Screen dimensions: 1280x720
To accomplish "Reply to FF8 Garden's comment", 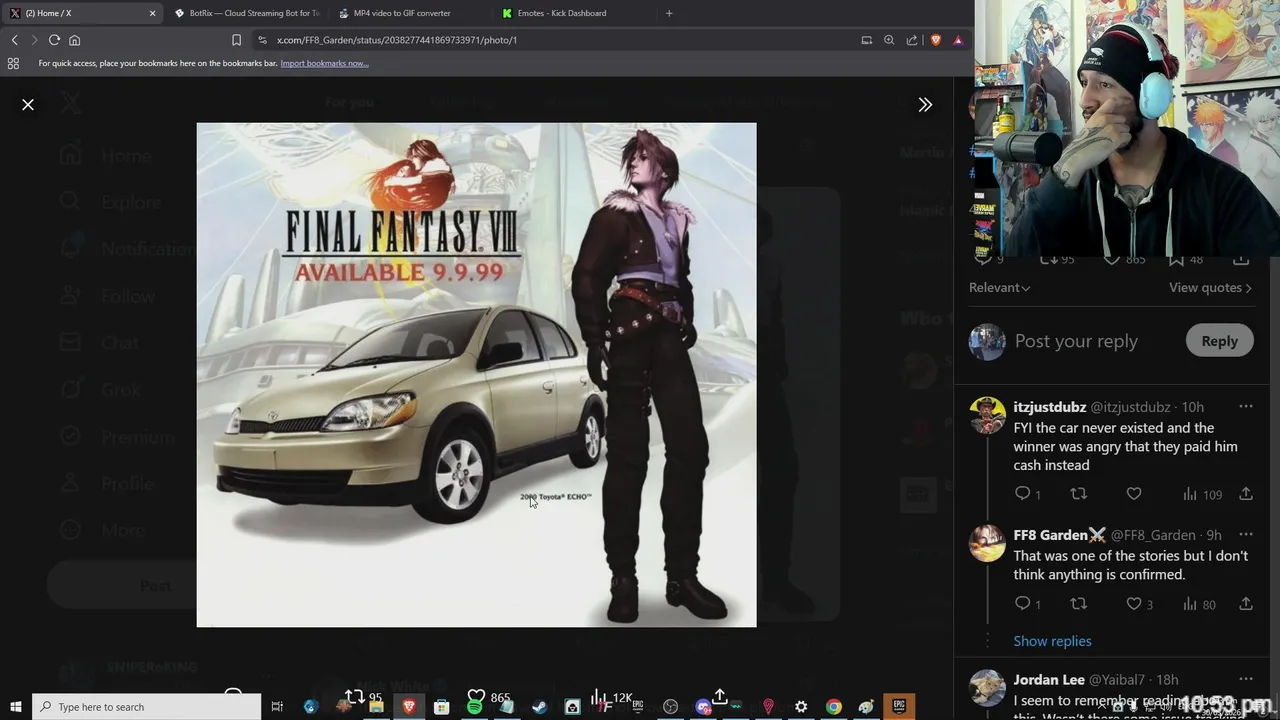I will point(1022,604).
